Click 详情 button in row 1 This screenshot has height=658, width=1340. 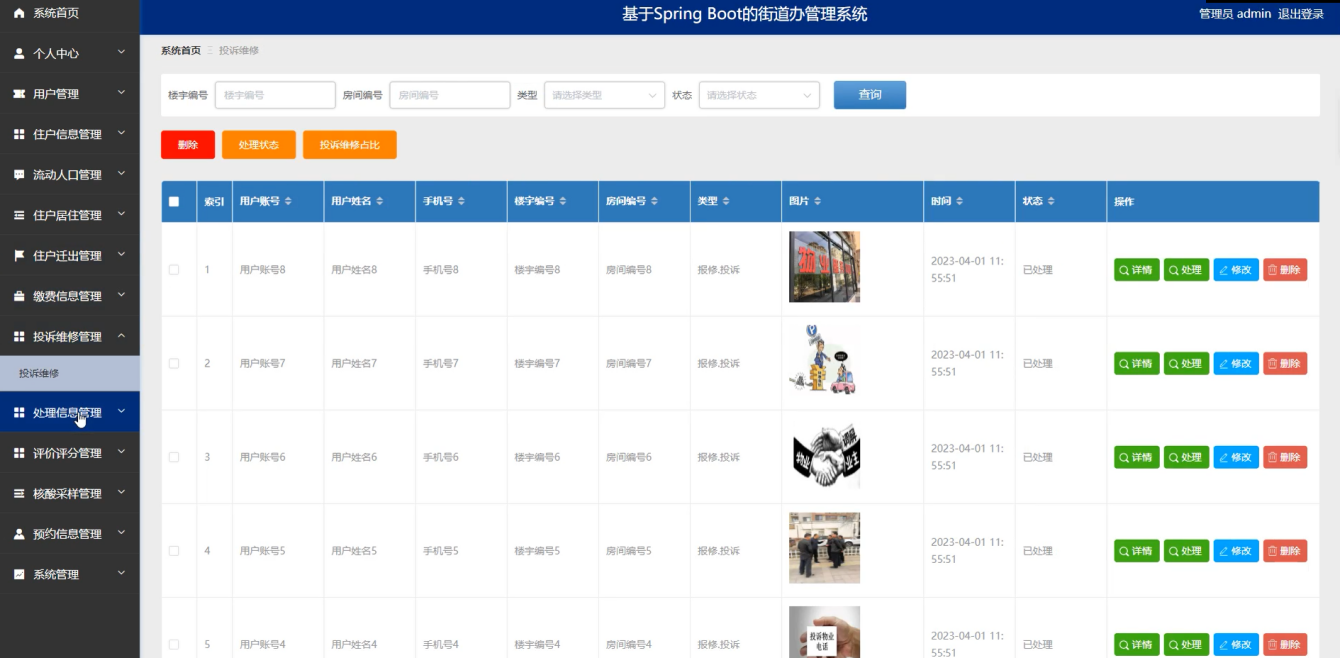(x=1137, y=270)
